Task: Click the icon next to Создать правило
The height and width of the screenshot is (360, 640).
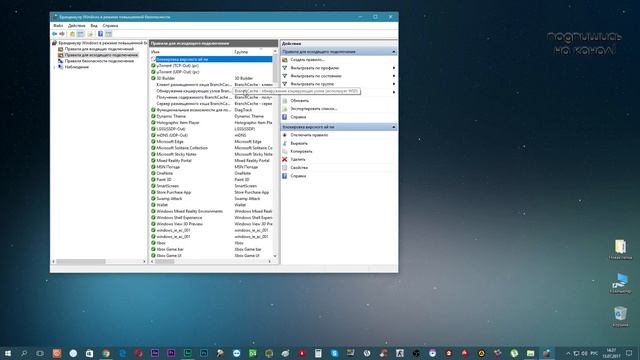Action: click(x=285, y=60)
